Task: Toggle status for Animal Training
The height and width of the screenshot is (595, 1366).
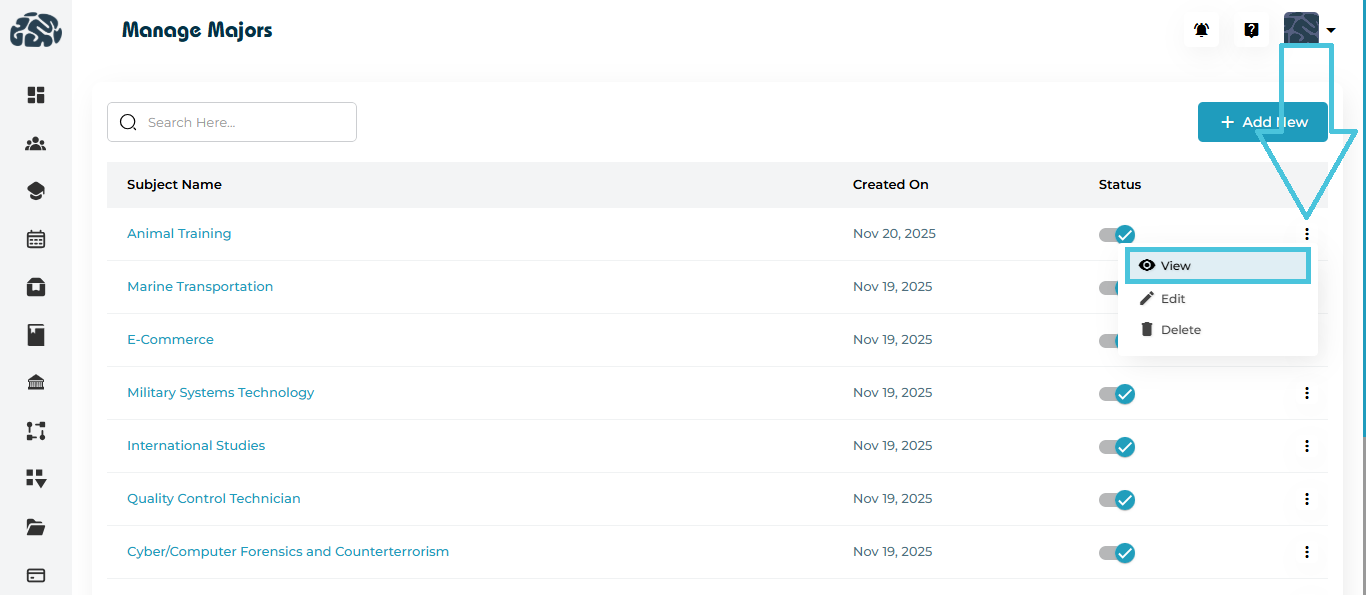Action: point(1116,234)
